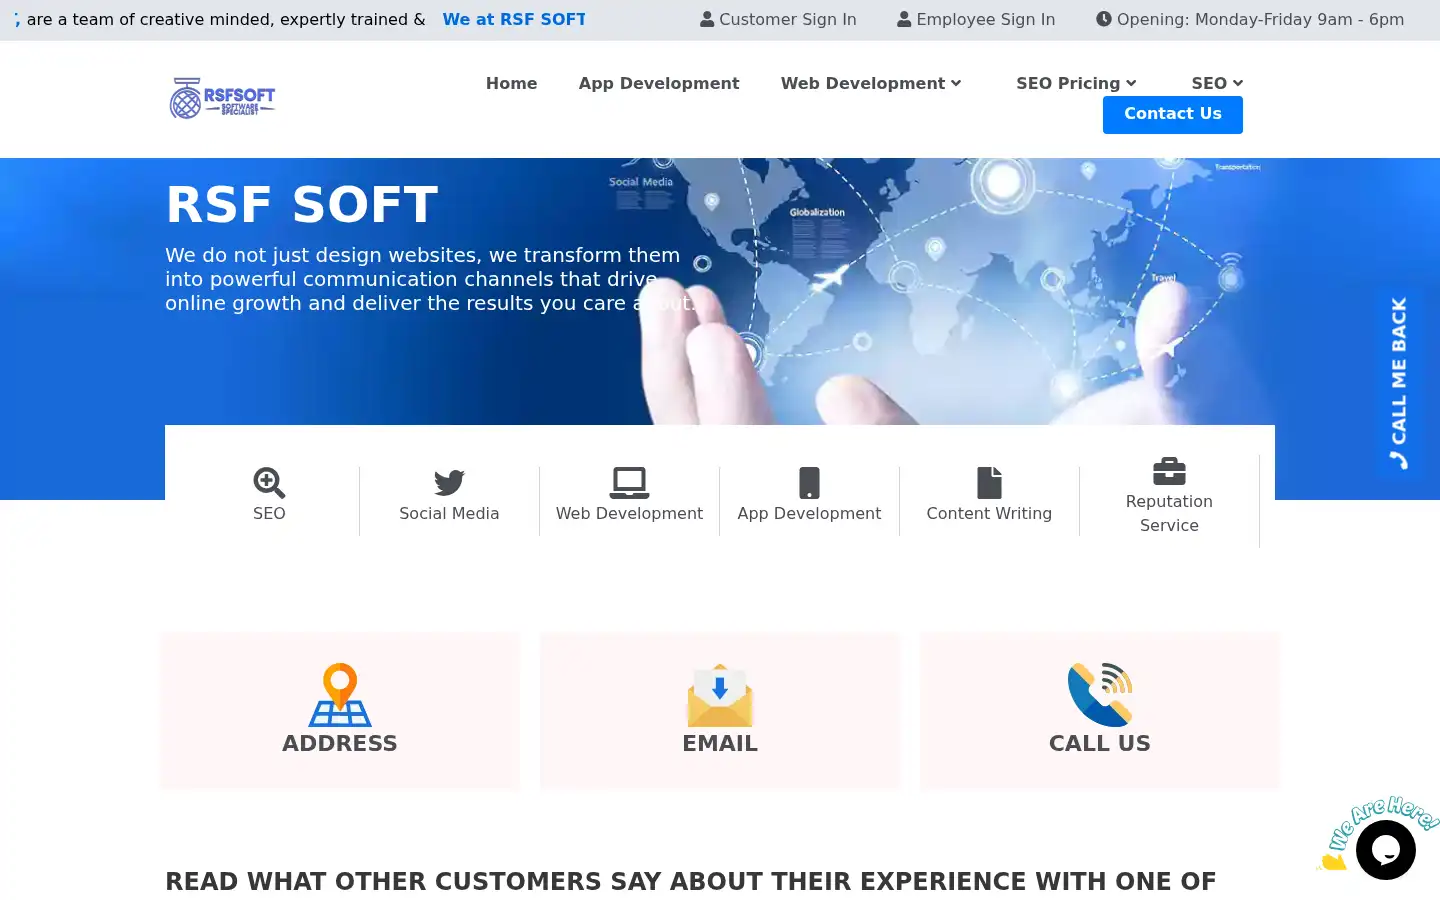Image resolution: width=1440 pixels, height=900 pixels.
Task: Open the SEO nav menu label
Action: pos(1209,83)
